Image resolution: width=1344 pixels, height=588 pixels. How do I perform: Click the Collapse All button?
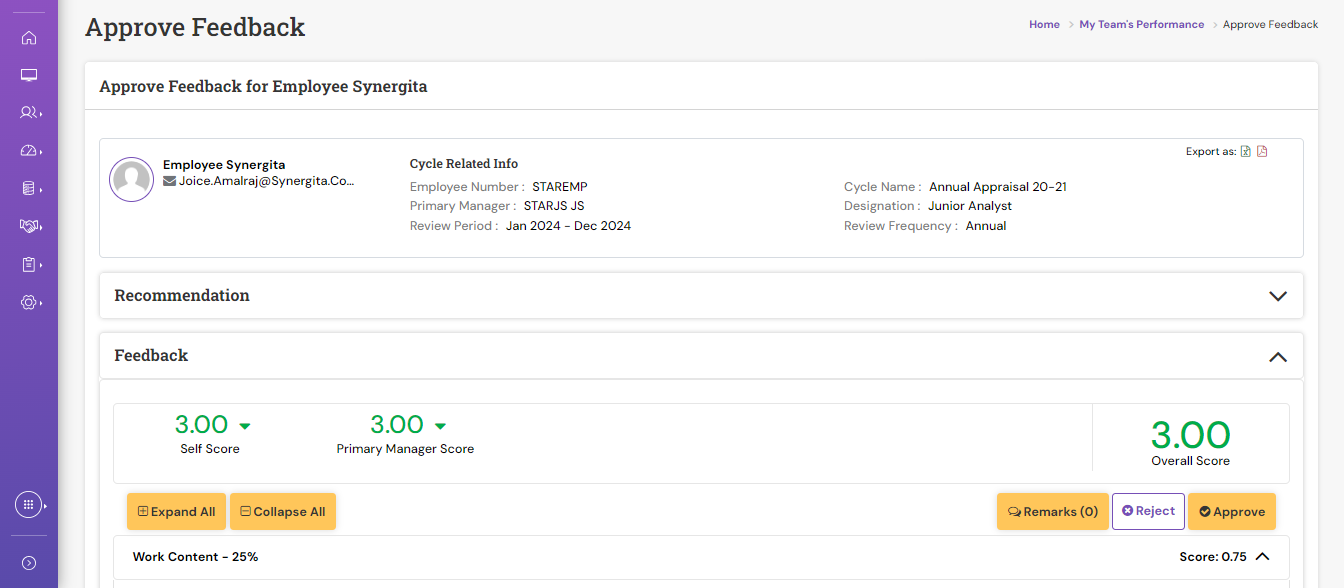[x=283, y=511]
